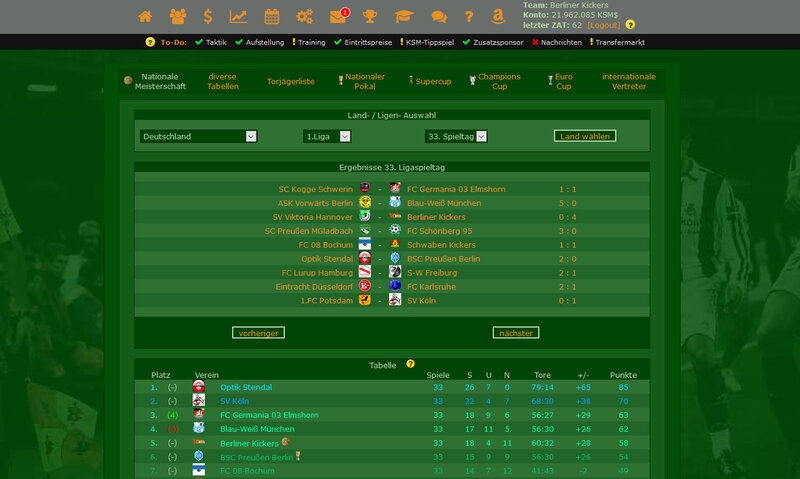Open Training to-do item
The width and height of the screenshot is (800, 479).
pos(312,42)
